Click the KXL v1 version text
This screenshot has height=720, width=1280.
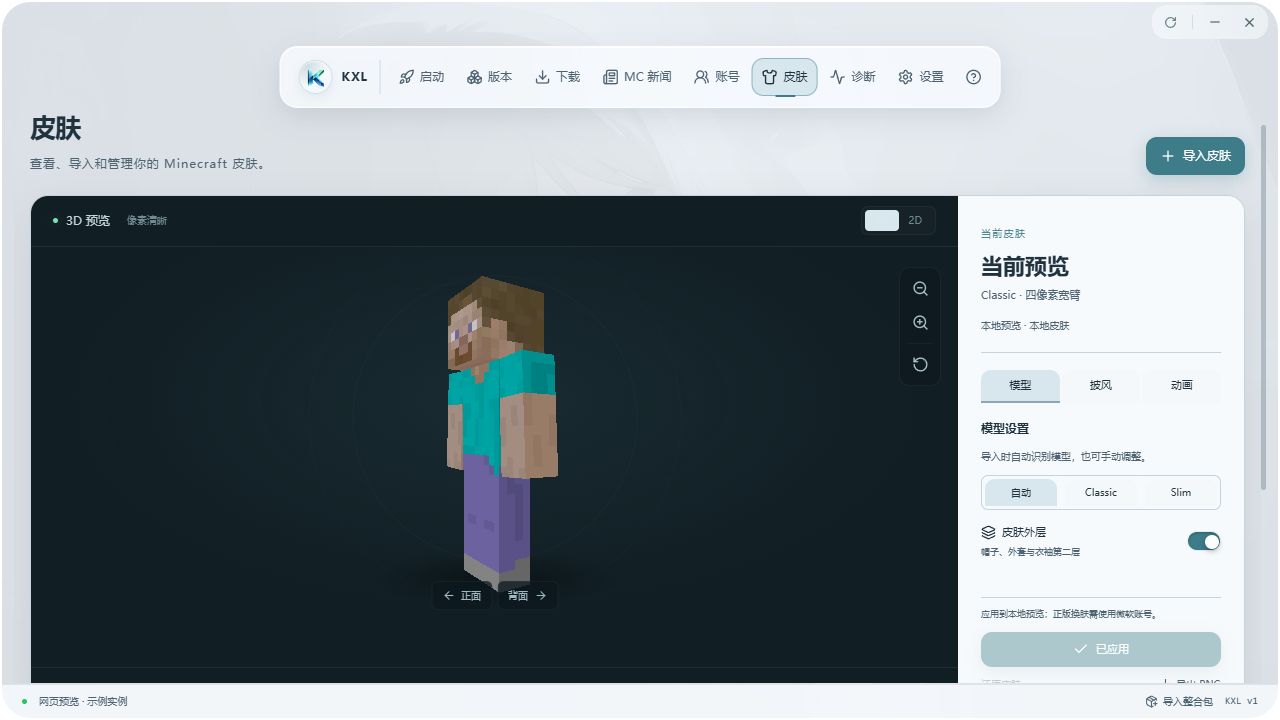click(1241, 701)
